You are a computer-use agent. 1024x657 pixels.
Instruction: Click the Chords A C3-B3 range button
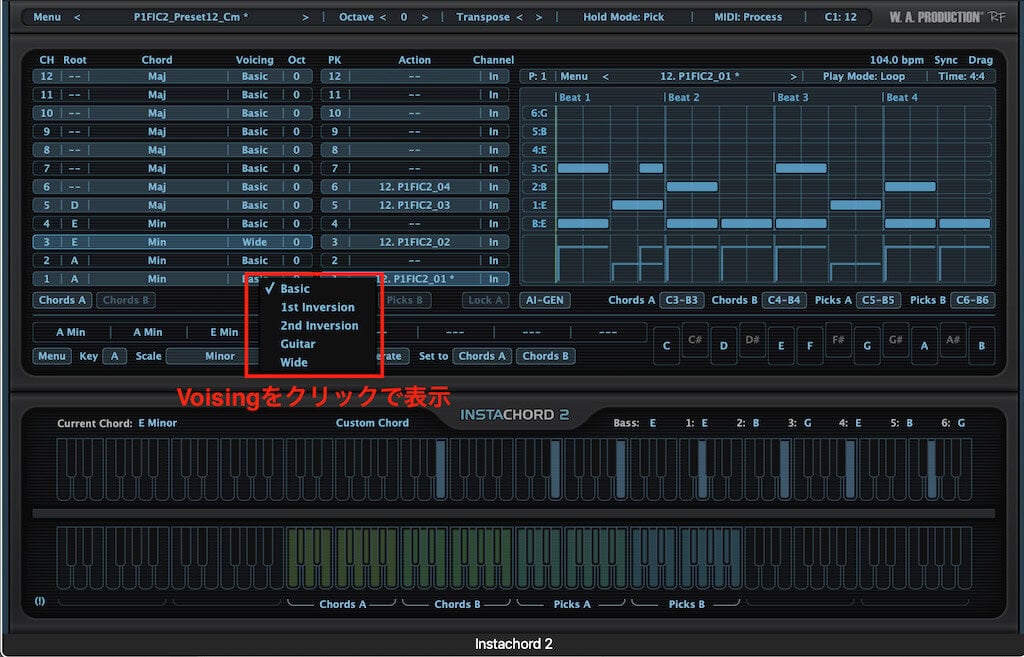pos(683,299)
